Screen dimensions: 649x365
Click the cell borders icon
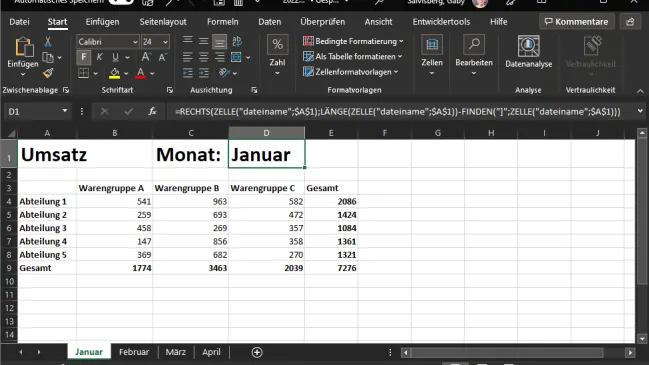[84, 73]
